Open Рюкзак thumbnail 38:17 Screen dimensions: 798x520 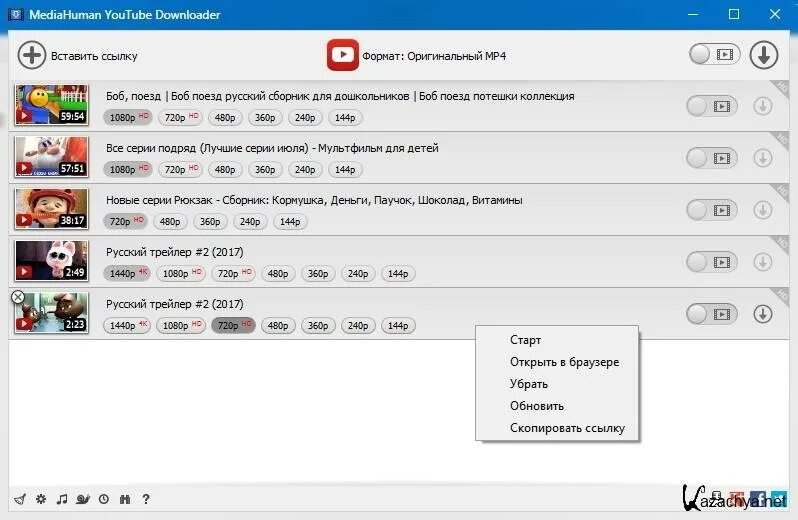pyautogui.click(x=51, y=209)
